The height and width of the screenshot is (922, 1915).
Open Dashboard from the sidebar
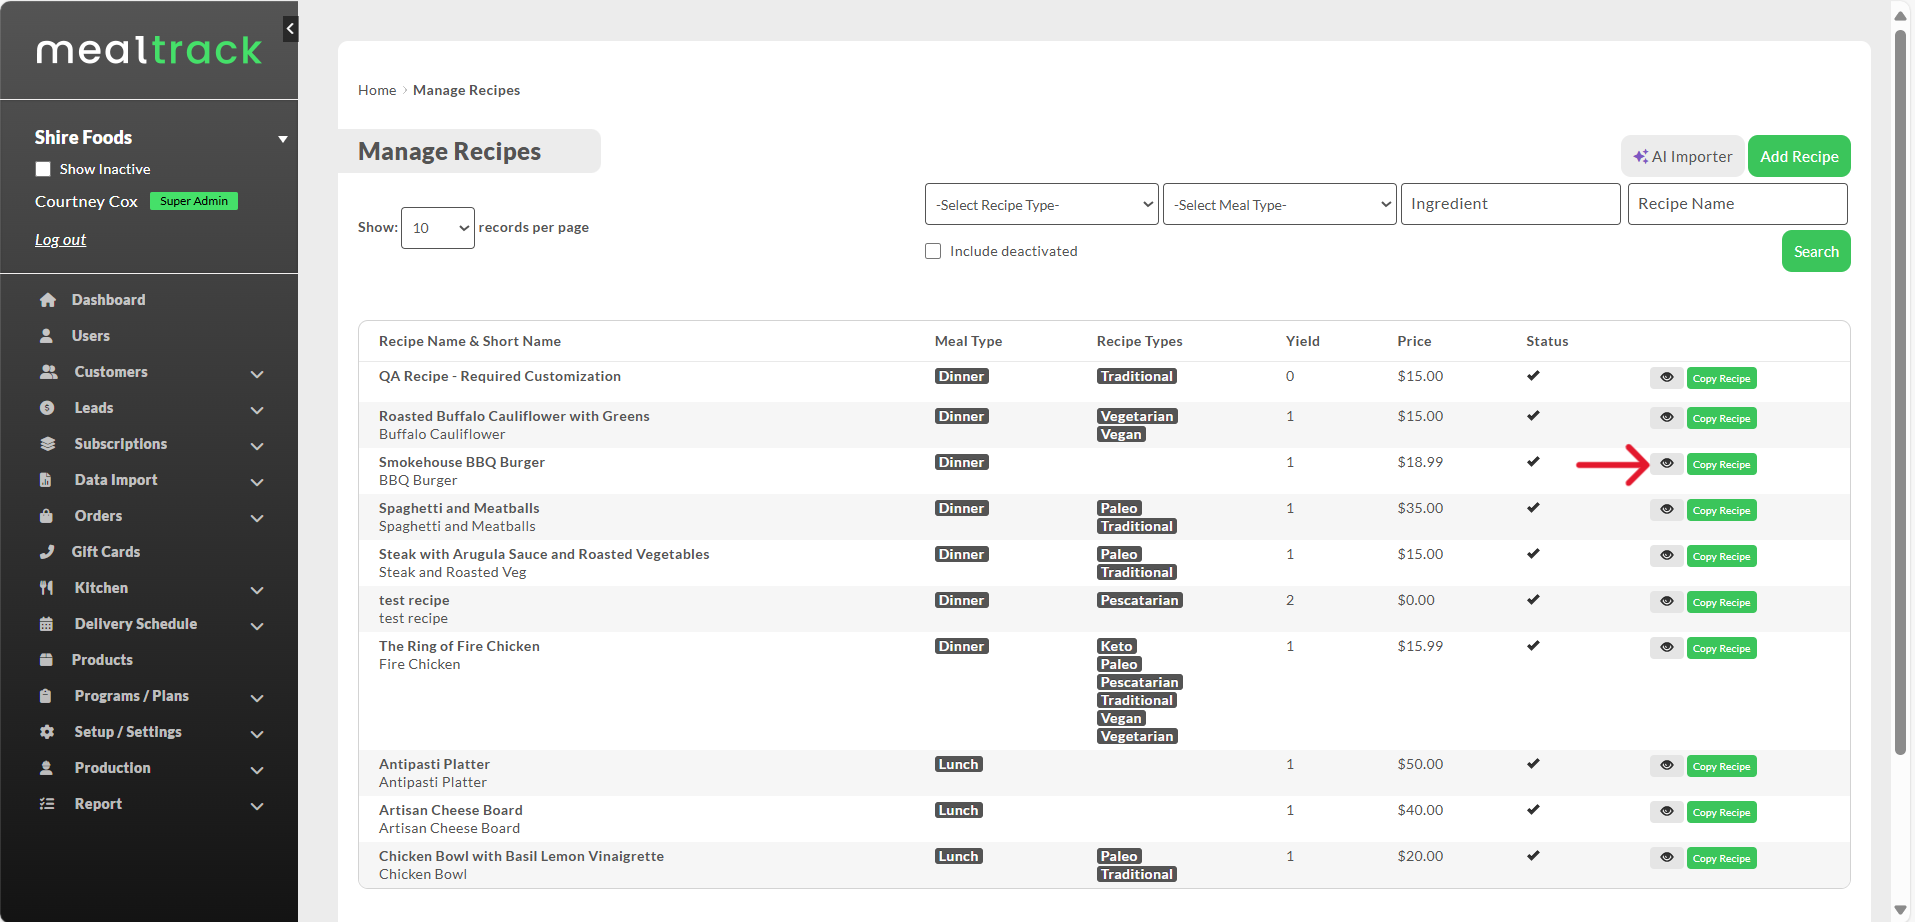(108, 300)
